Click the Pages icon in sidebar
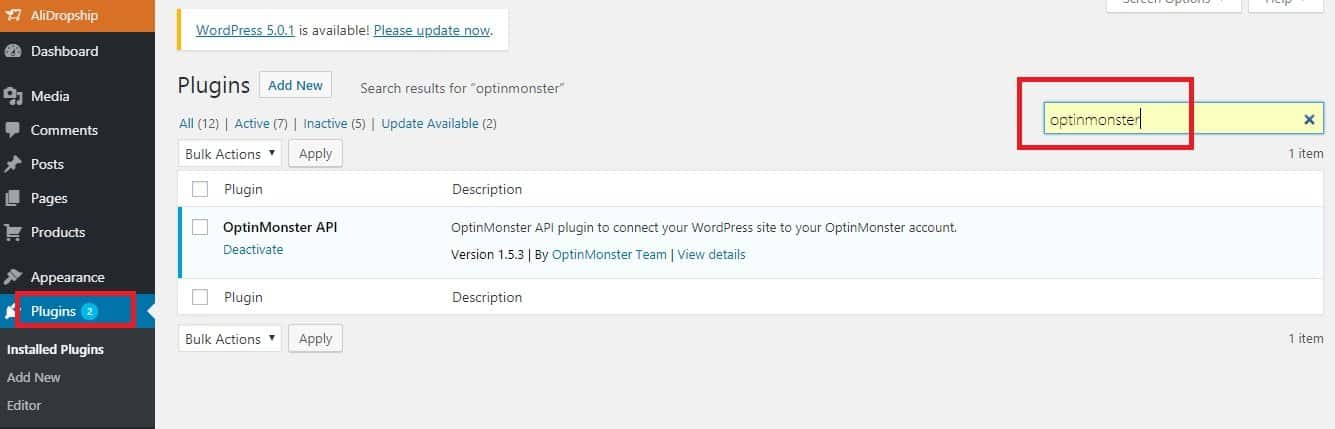The image size is (1335, 429). tap(13, 198)
